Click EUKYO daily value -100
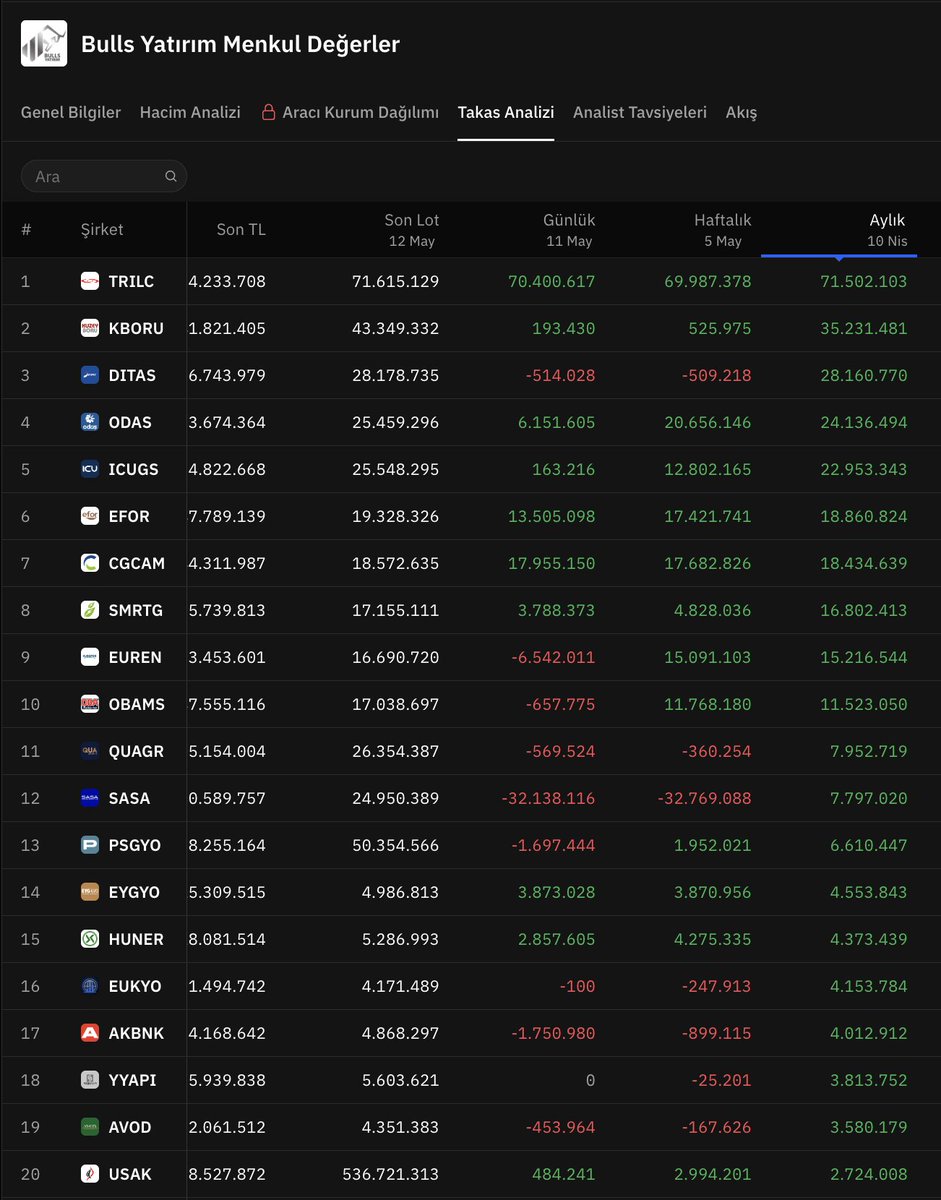The image size is (941, 1200). (x=575, y=986)
